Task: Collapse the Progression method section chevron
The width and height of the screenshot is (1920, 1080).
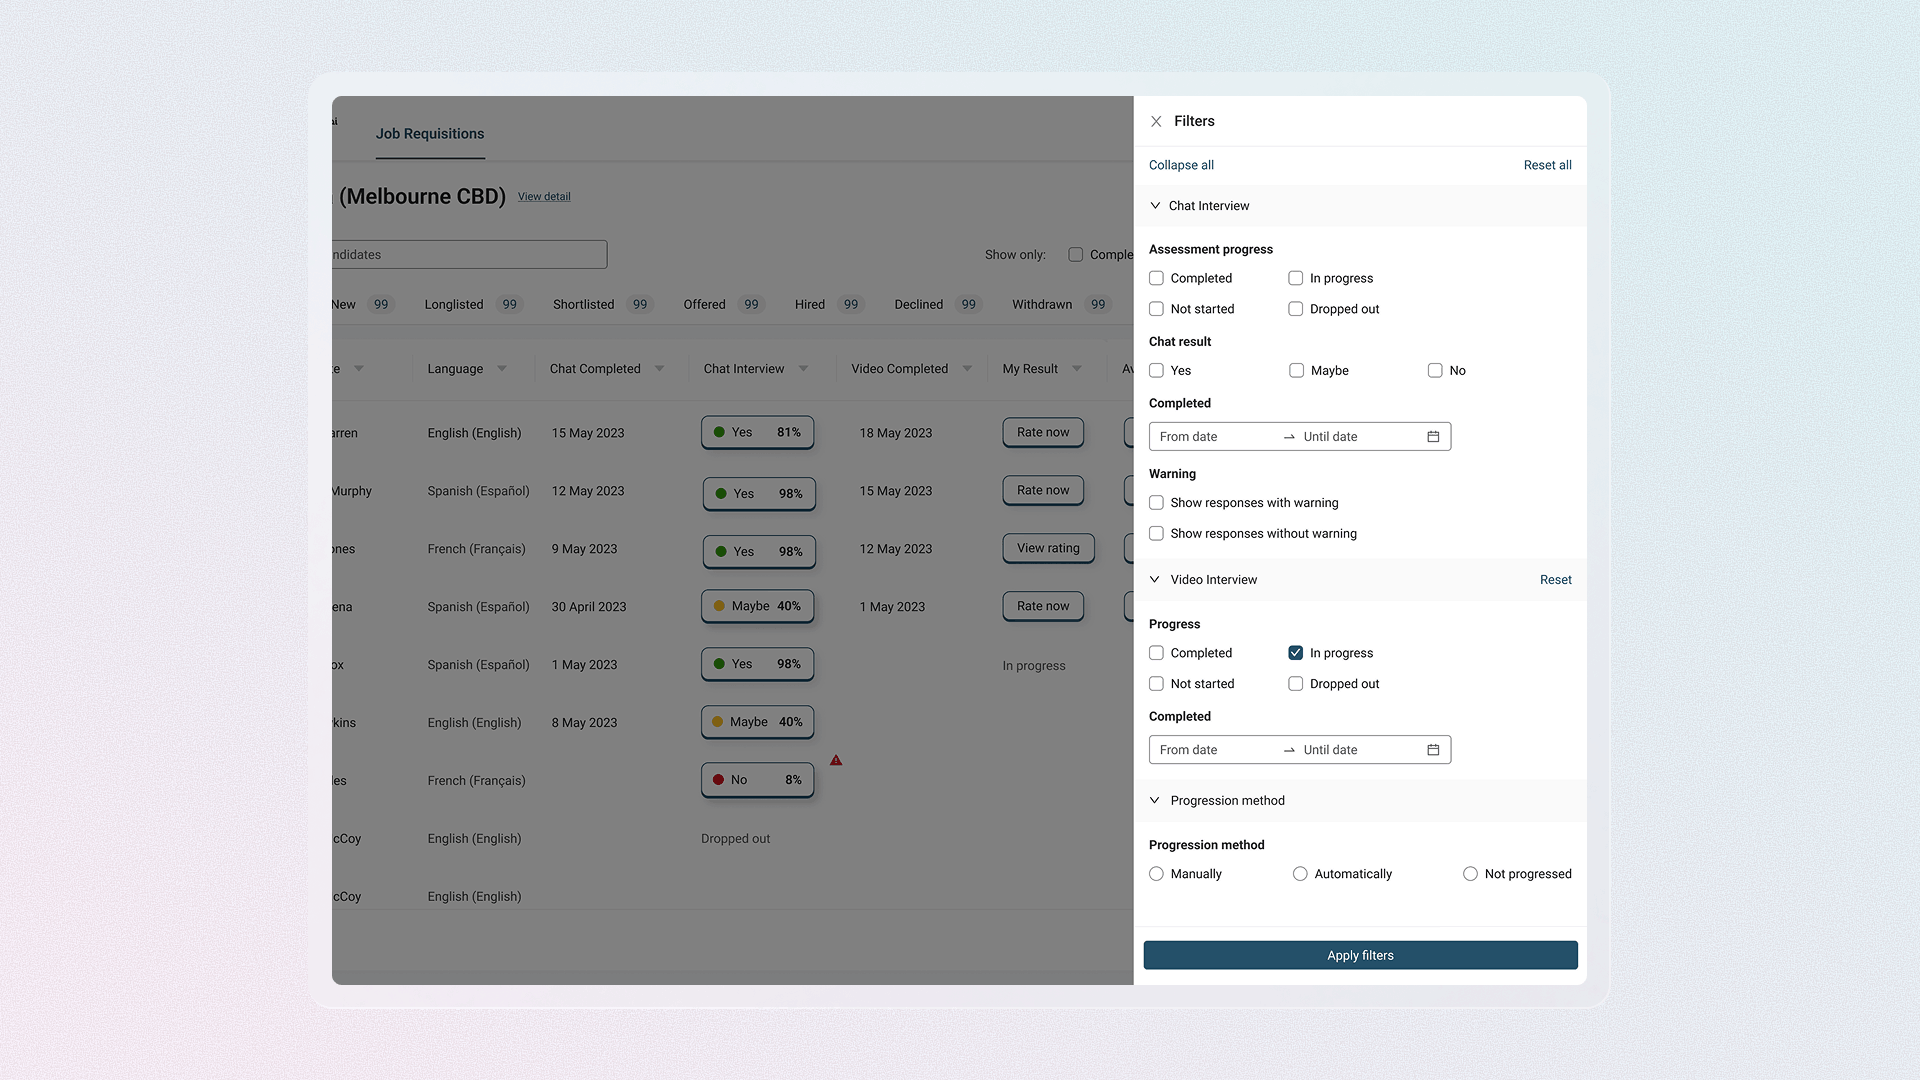Action: pos(1155,801)
